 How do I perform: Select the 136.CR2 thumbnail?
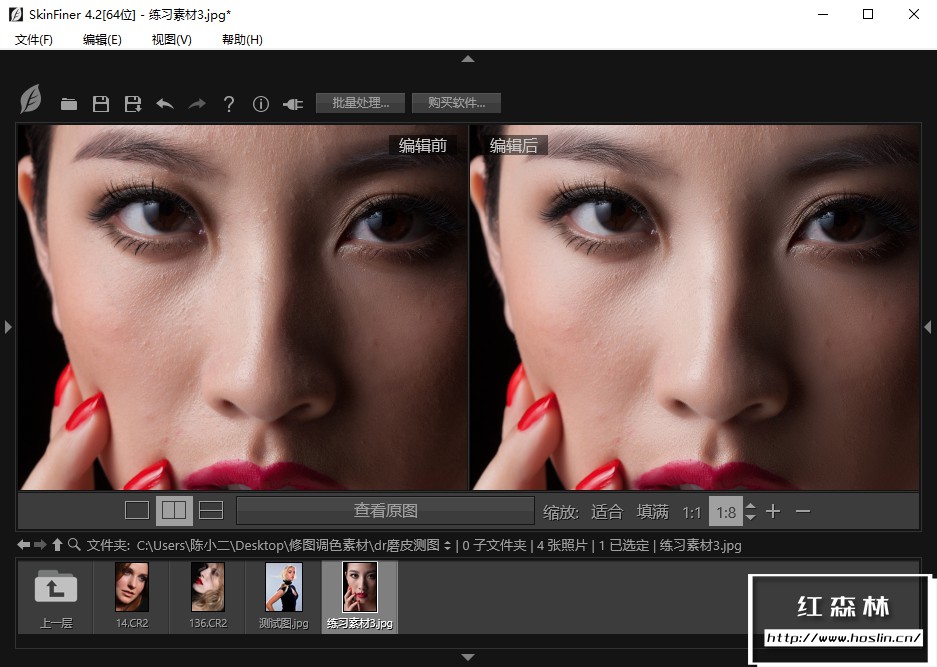(x=207, y=596)
